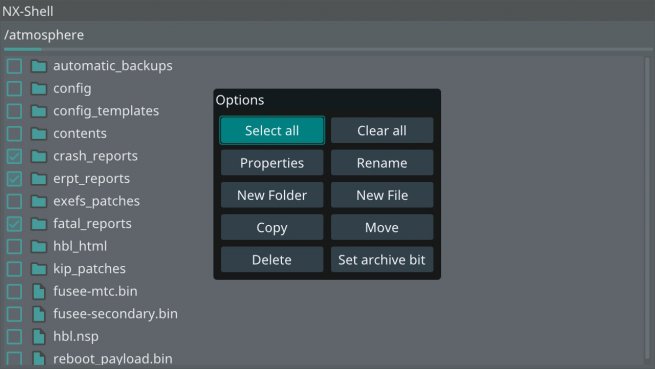Select the kip_patches folder name
The image size is (655, 369).
click(x=89, y=269)
